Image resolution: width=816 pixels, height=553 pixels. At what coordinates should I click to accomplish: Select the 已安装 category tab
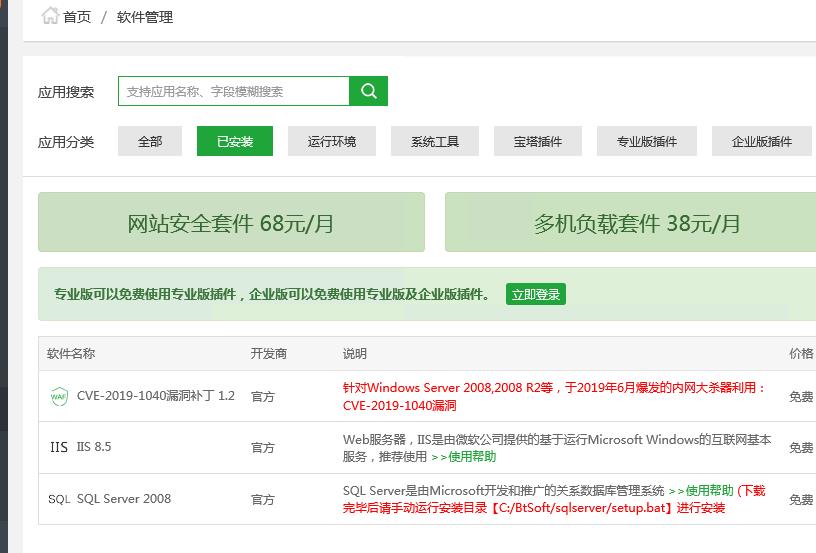click(x=235, y=141)
